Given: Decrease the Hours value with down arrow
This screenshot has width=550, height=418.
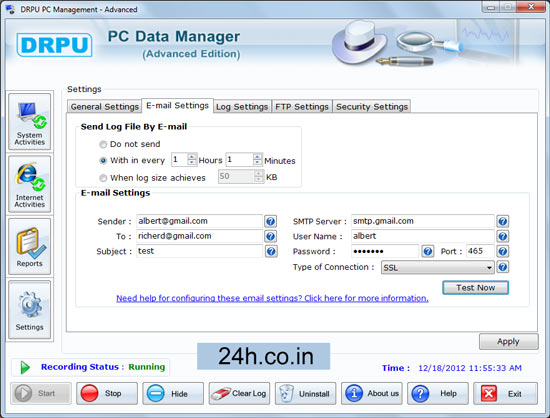Looking at the screenshot, I should (x=192, y=162).
